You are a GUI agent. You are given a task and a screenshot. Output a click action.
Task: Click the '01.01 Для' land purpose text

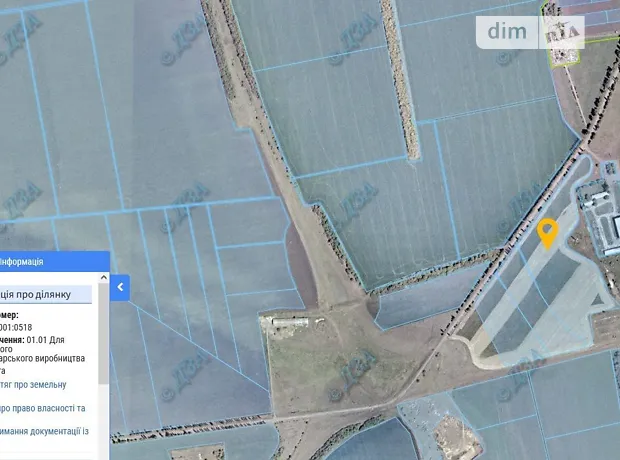68,340
